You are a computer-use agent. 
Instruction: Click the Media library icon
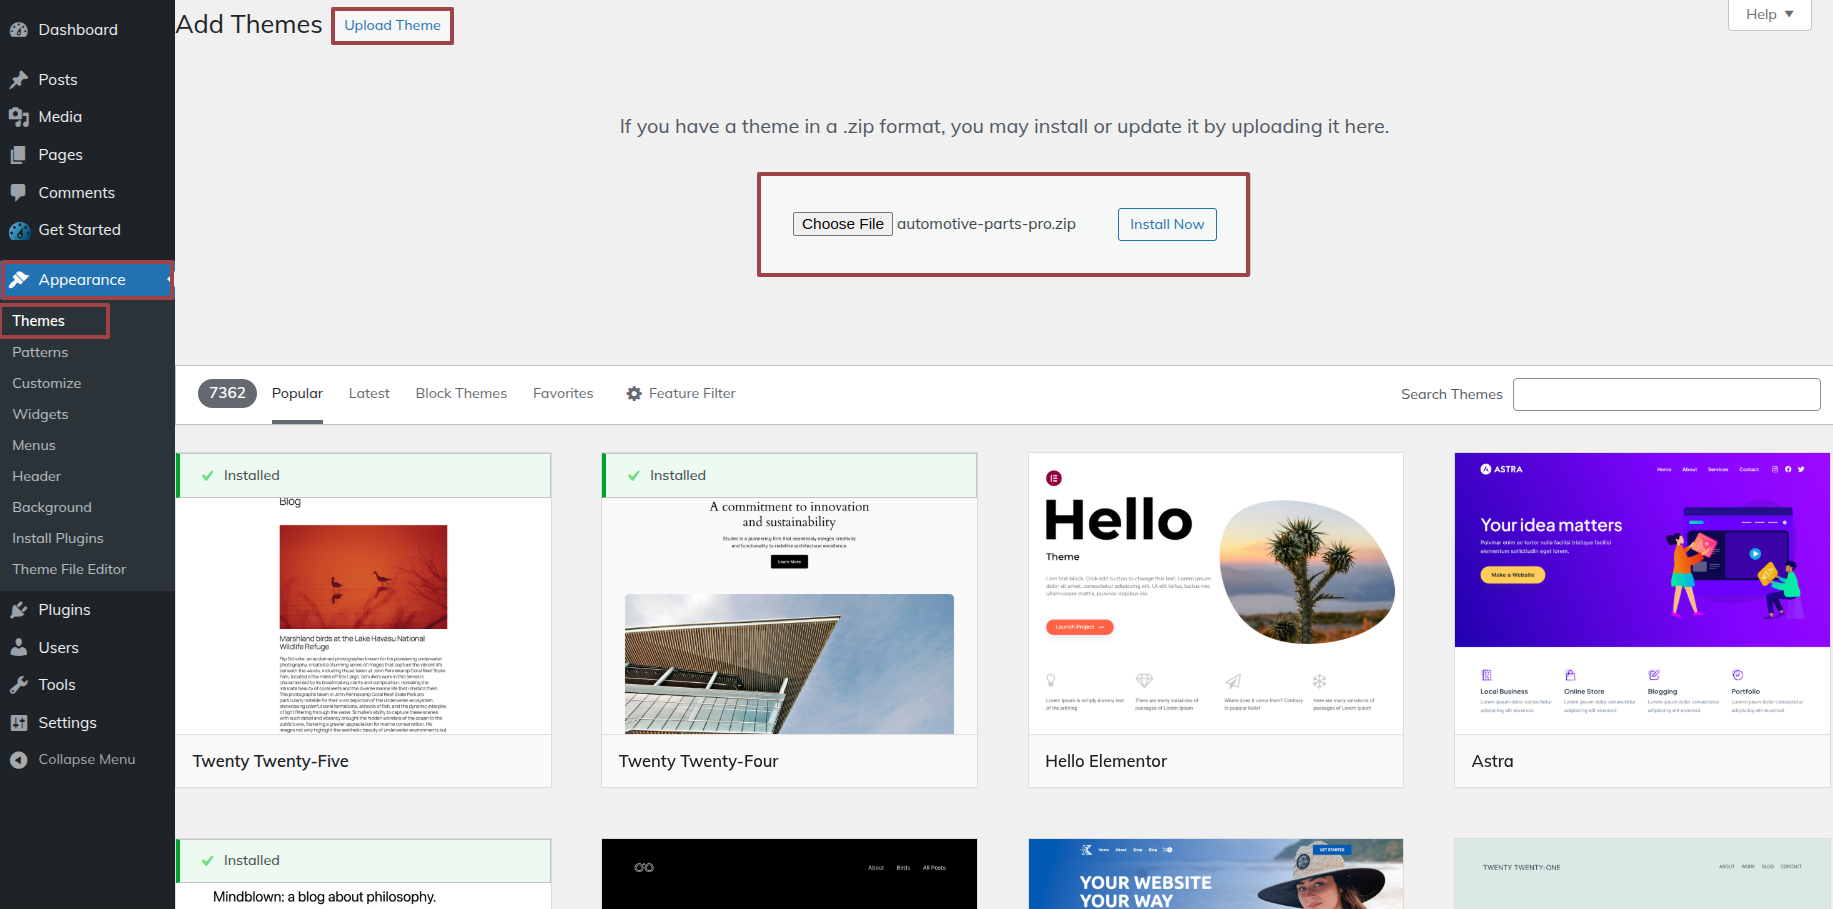tap(18, 117)
